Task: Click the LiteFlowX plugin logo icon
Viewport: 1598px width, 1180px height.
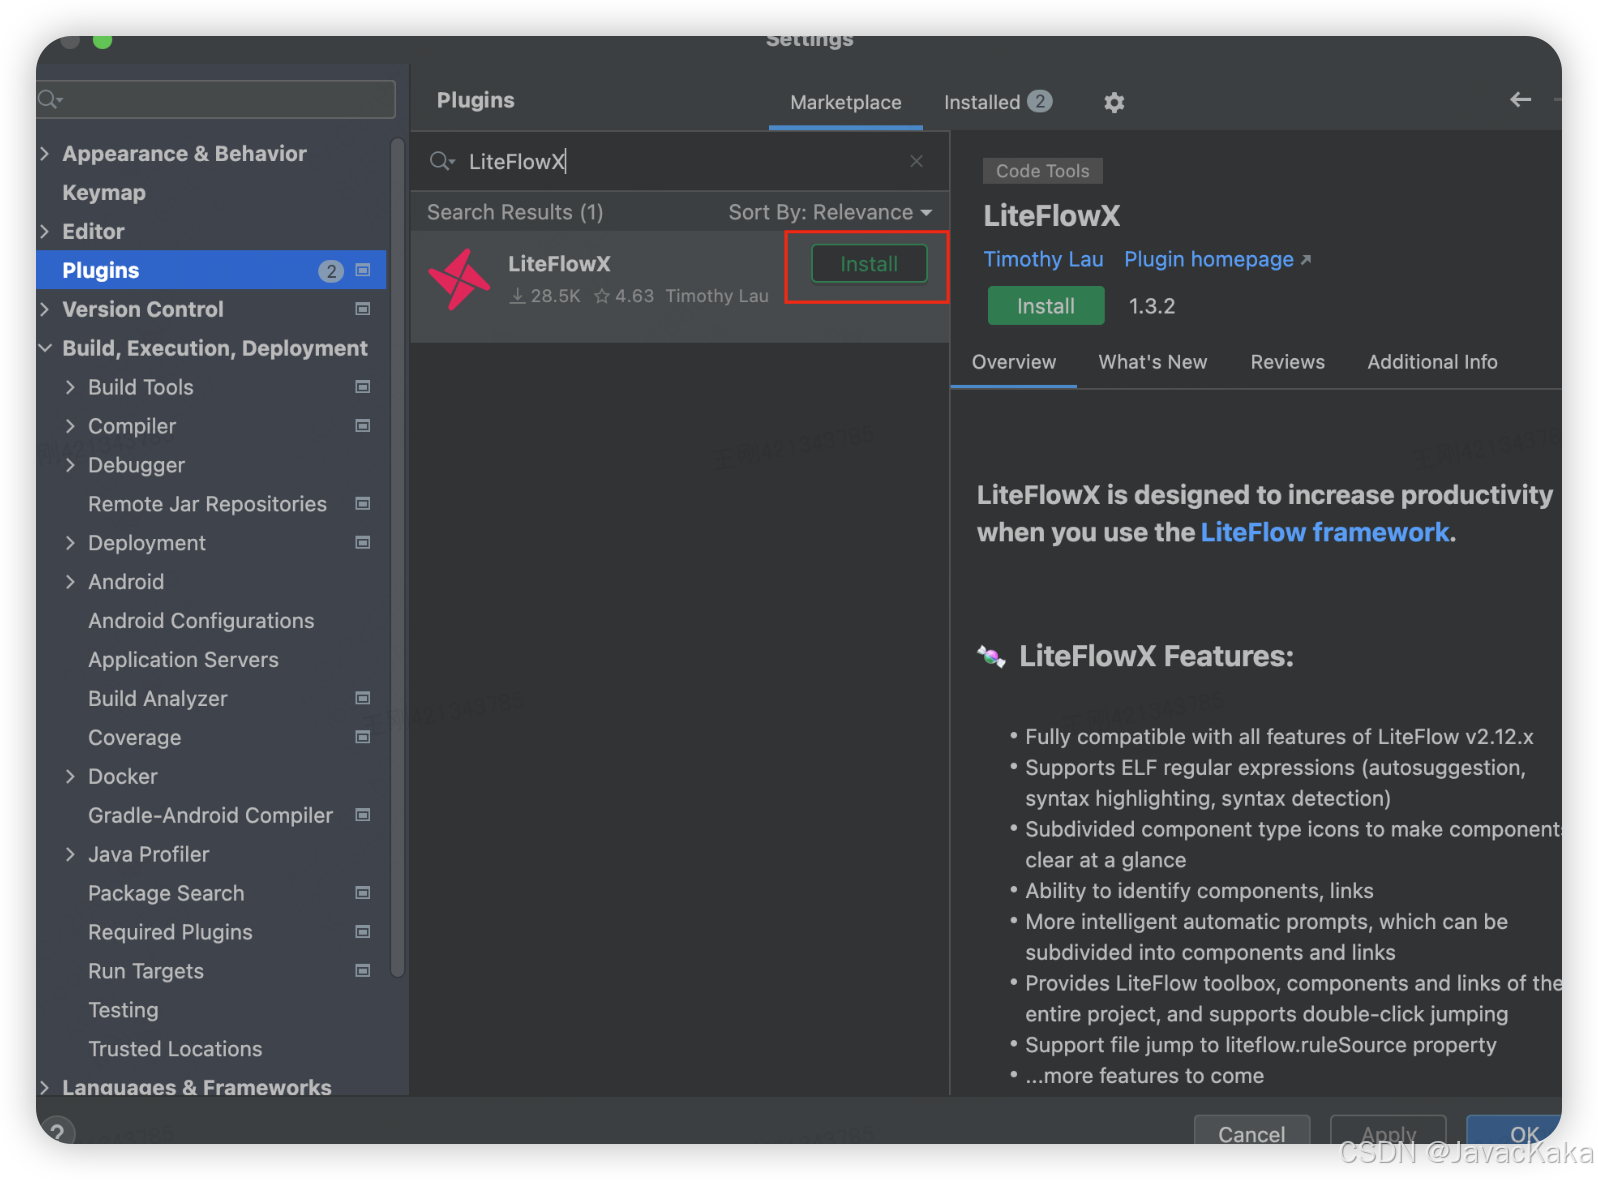Action: [459, 279]
